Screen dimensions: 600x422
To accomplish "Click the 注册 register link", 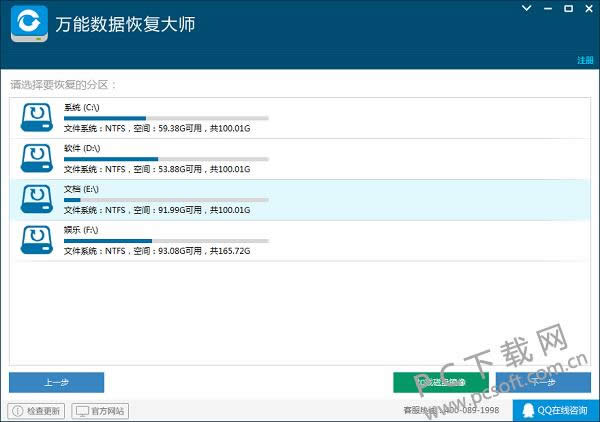I will [585, 60].
